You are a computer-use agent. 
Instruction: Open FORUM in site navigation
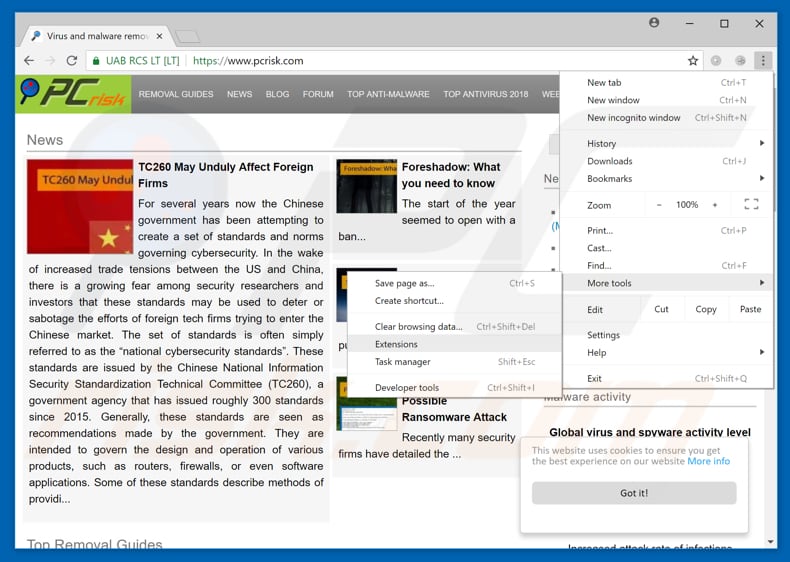[318, 94]
